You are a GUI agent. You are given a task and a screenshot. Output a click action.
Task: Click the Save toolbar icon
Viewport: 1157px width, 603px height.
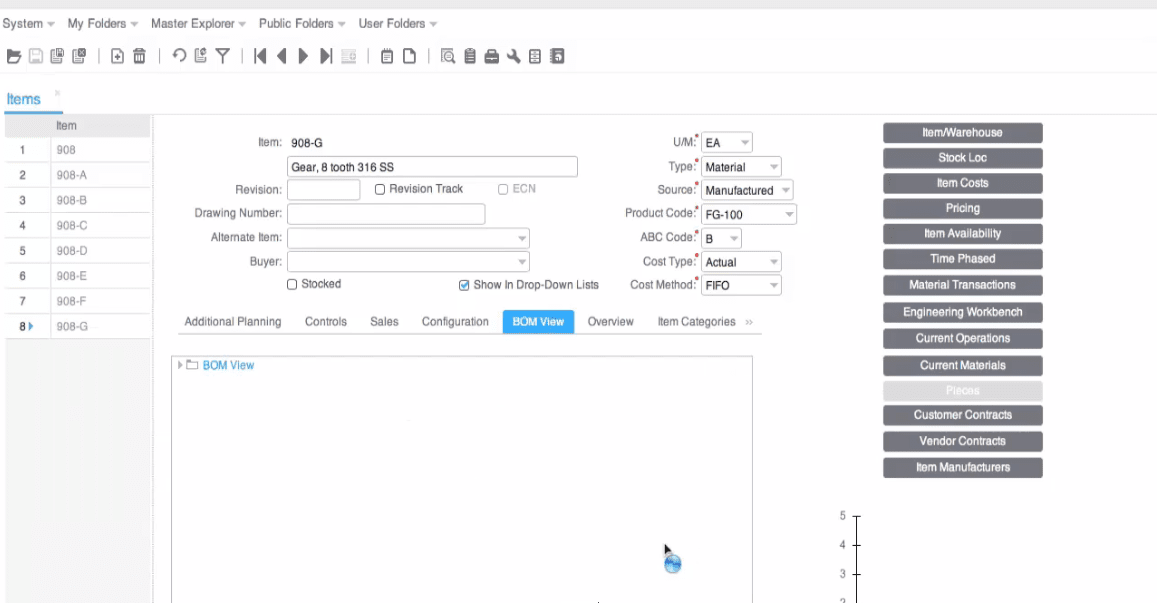point(35,56)
